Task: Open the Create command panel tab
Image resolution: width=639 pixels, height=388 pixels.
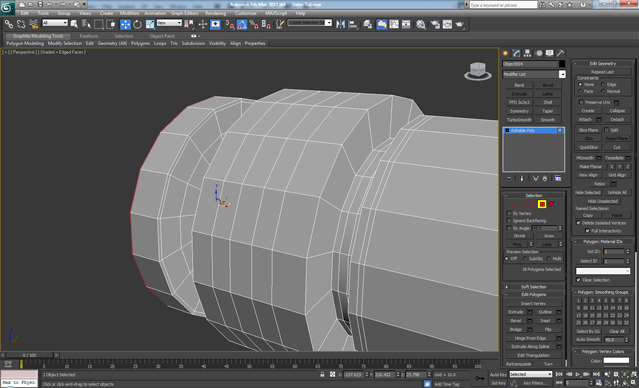Action: tap(505, 53)
